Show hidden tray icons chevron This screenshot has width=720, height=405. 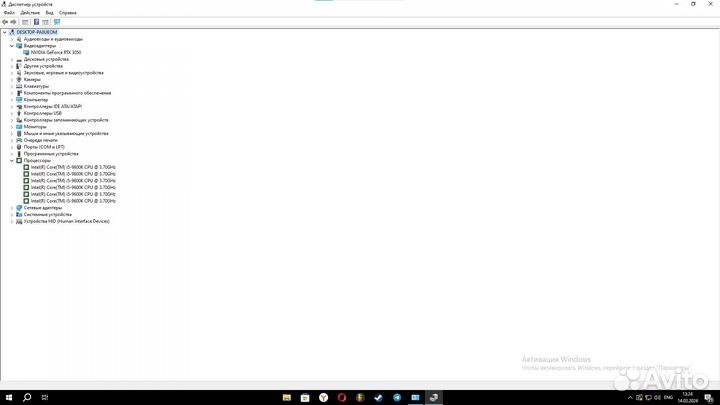[630, 398]
